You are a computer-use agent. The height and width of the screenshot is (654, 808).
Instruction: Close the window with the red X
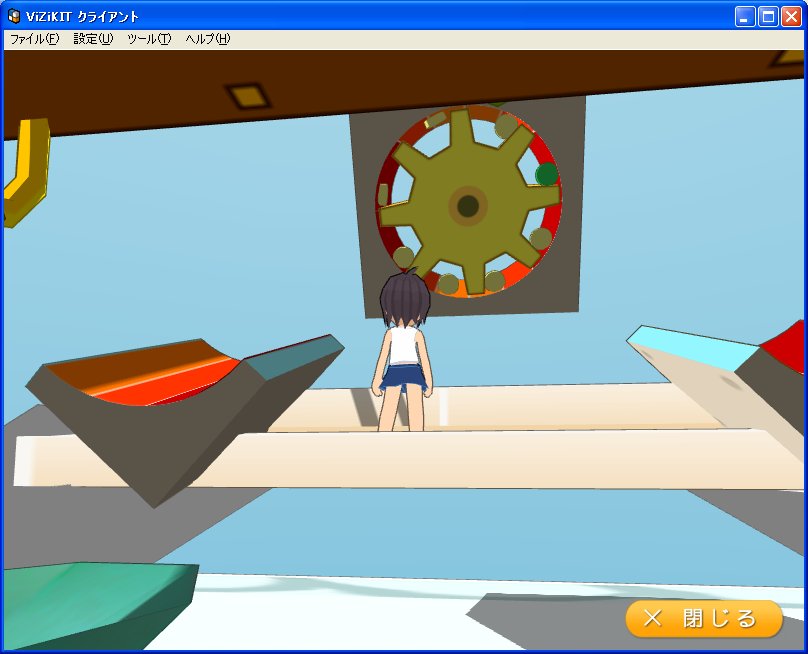coord(791,16)
